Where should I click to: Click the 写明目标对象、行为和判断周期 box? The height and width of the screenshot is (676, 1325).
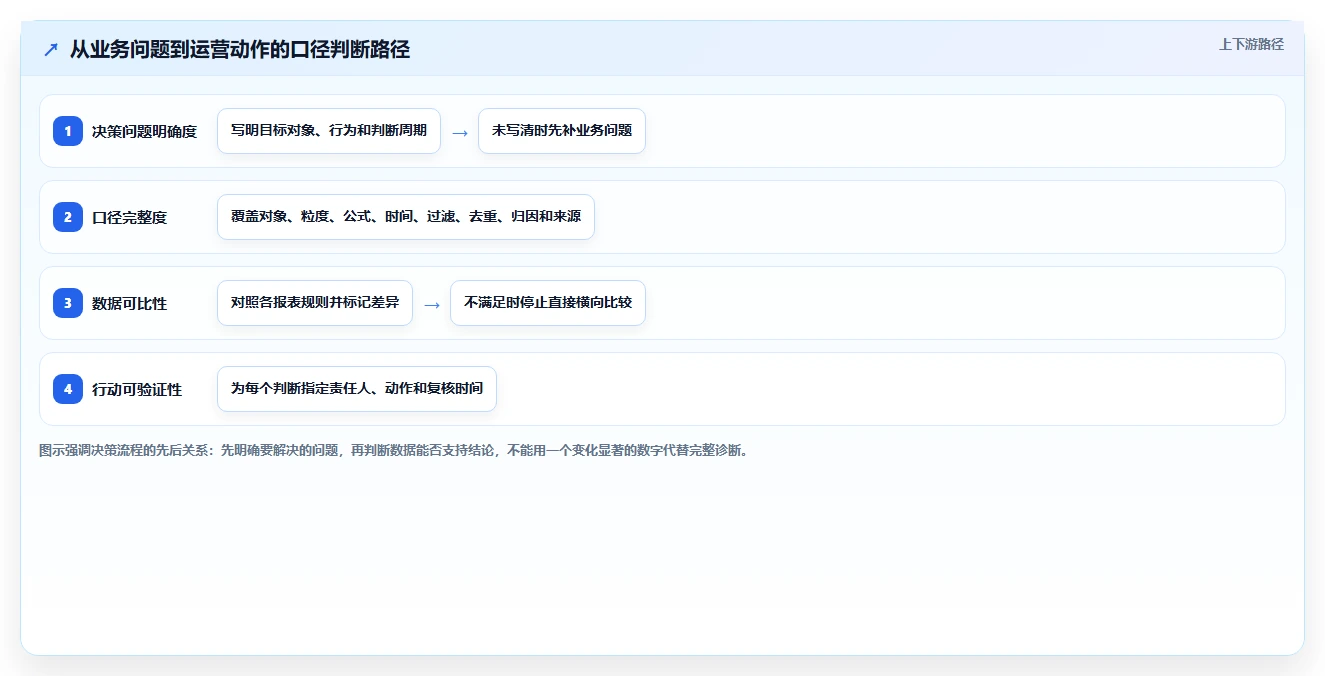coord(329,131)
